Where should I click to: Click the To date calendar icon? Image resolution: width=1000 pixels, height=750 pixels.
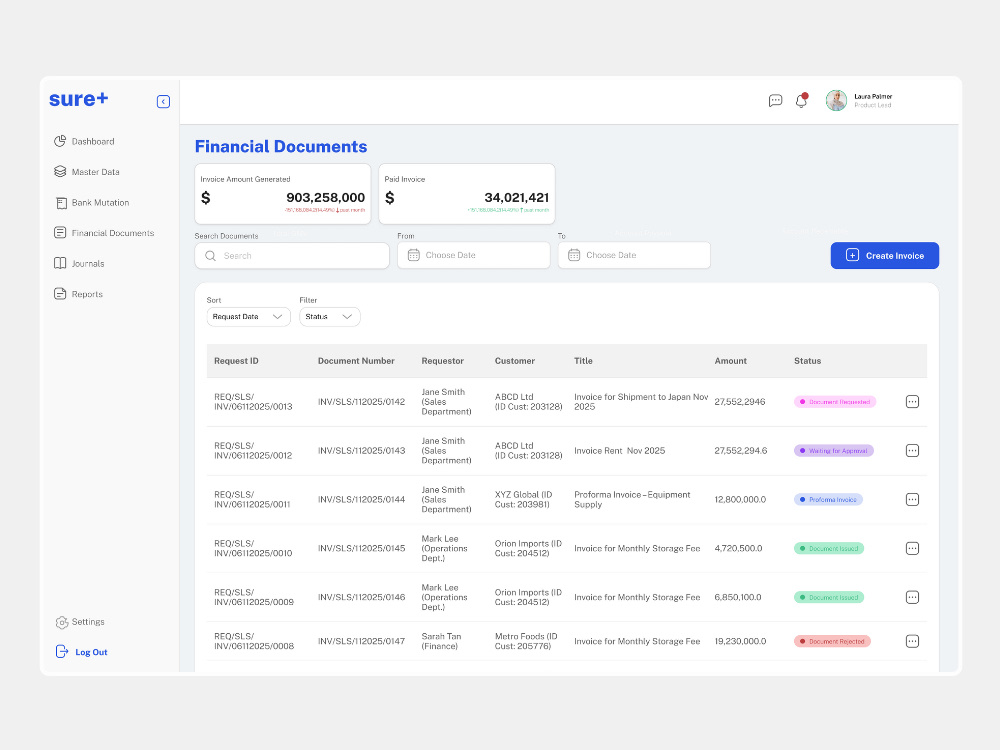[574, 255]
